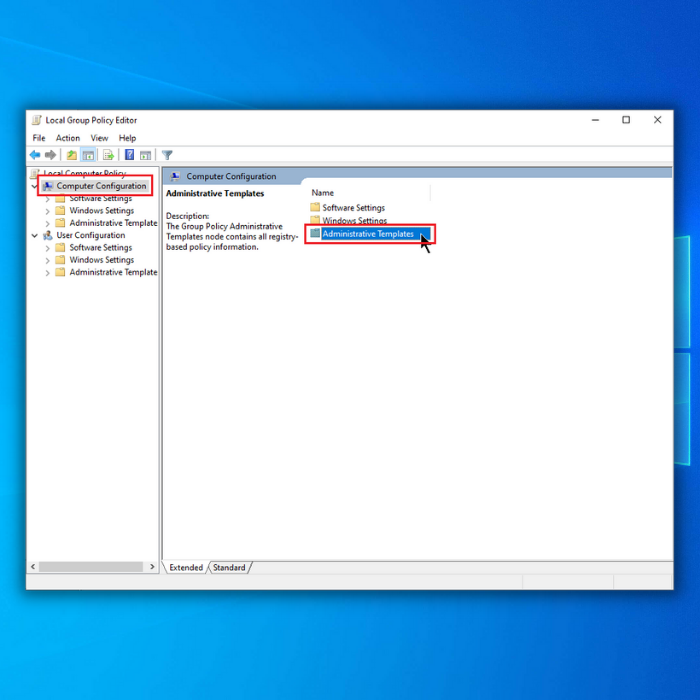Expand Windows Settings under Computer Configuration
The image size is (700, 700).
[x=47, y=211]
